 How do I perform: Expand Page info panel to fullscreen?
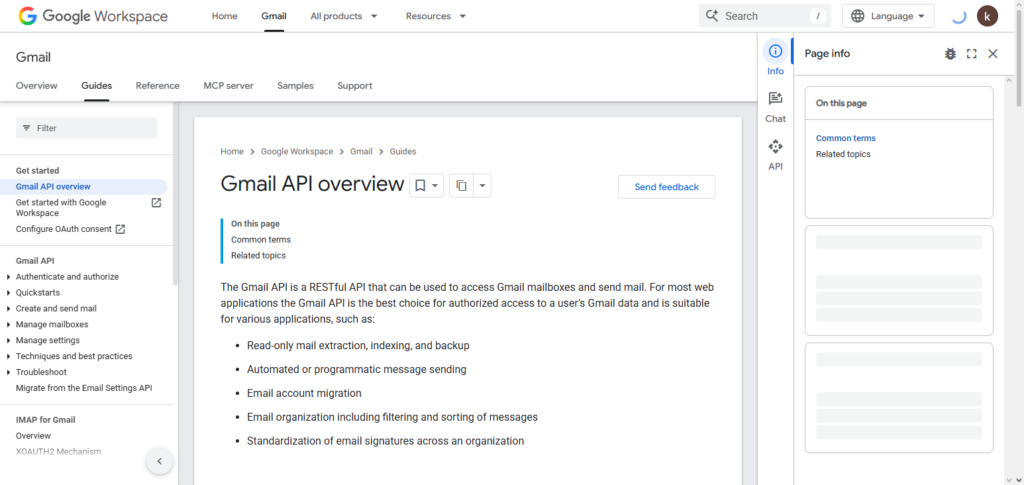(972, 54)
